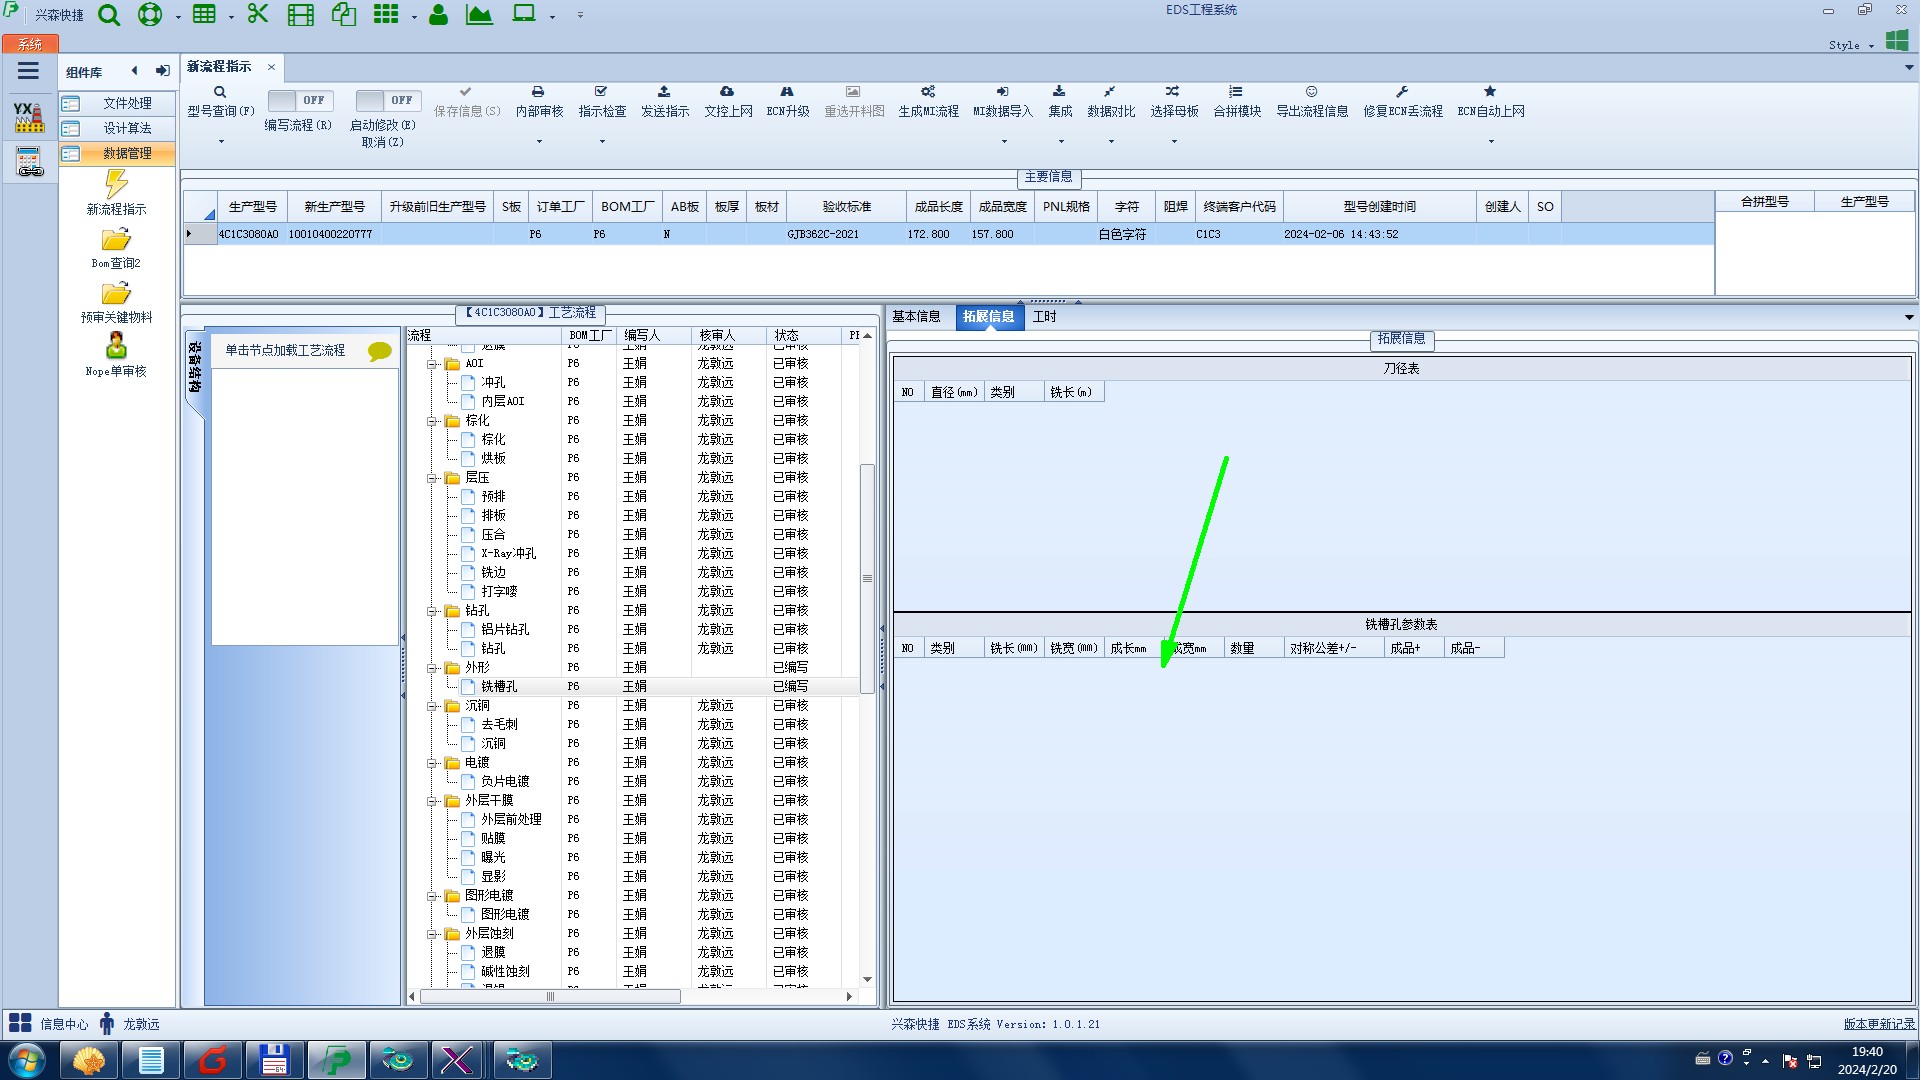The width and height of the screenshot is (1920, 1080).
Task: Select the X-Ray冲孔 tree node
Action: pyautogui.click(x=508, y=553)
